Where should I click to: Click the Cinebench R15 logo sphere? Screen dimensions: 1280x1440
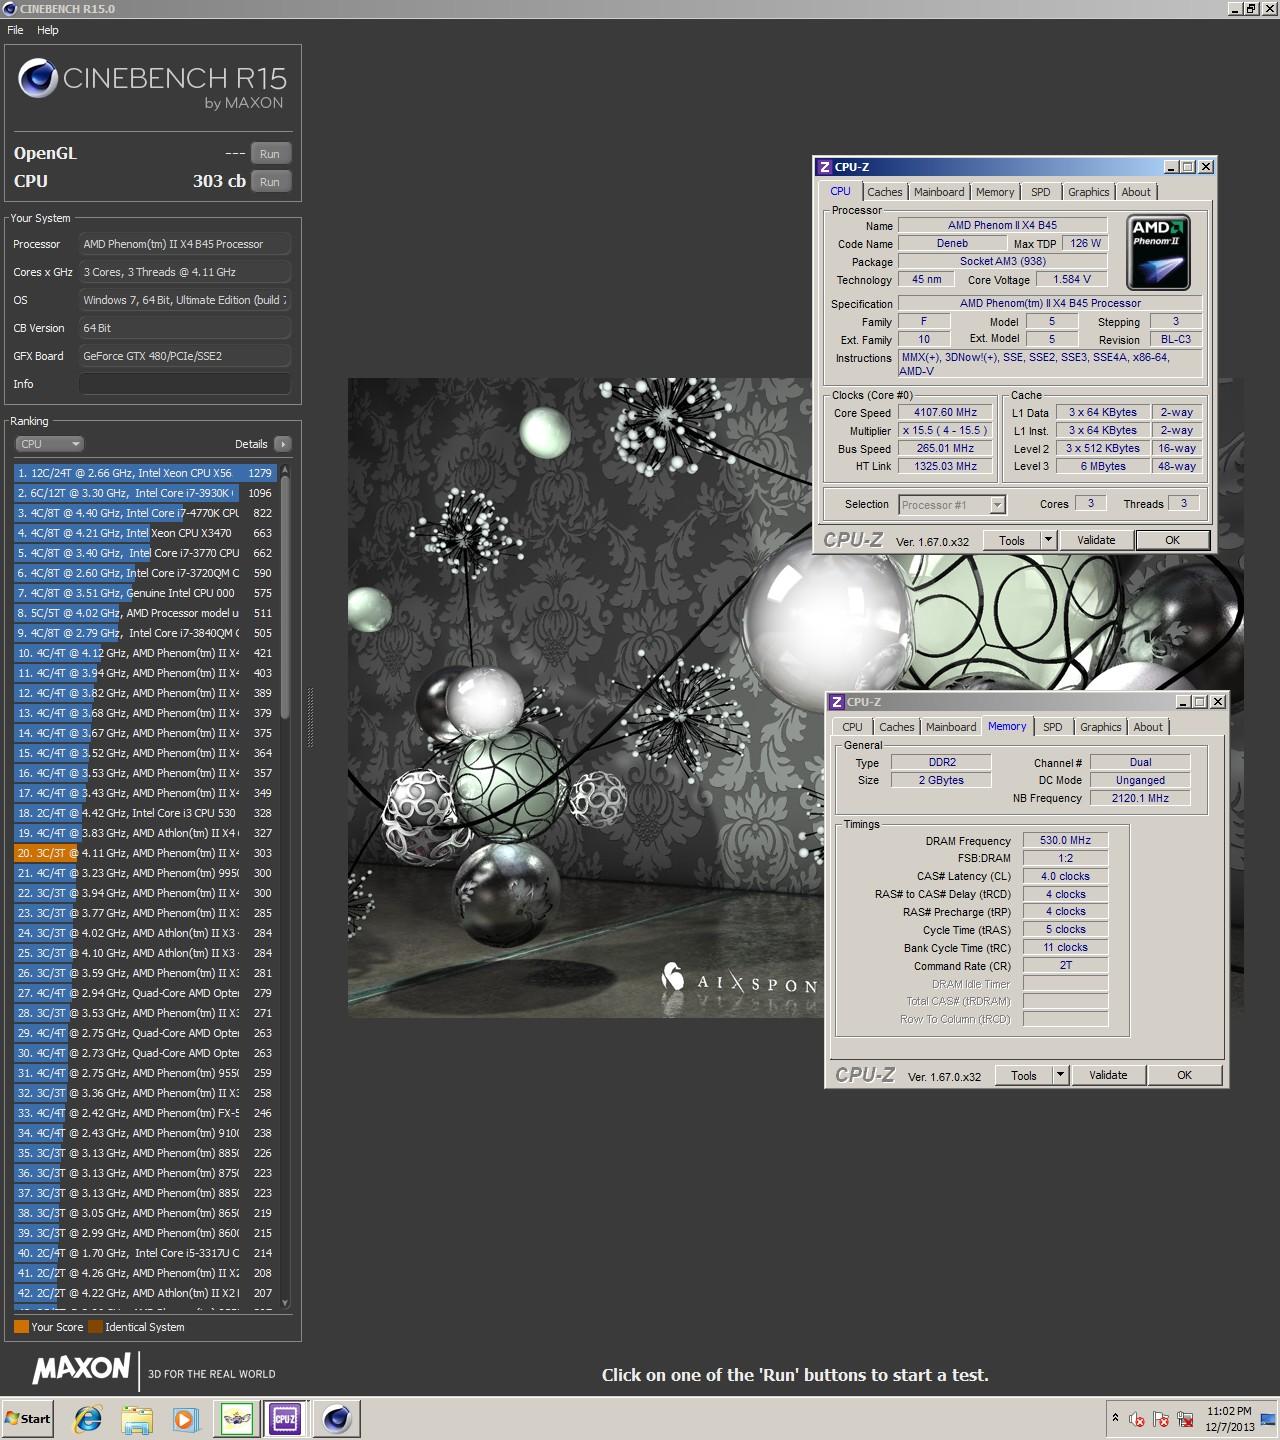37,79
